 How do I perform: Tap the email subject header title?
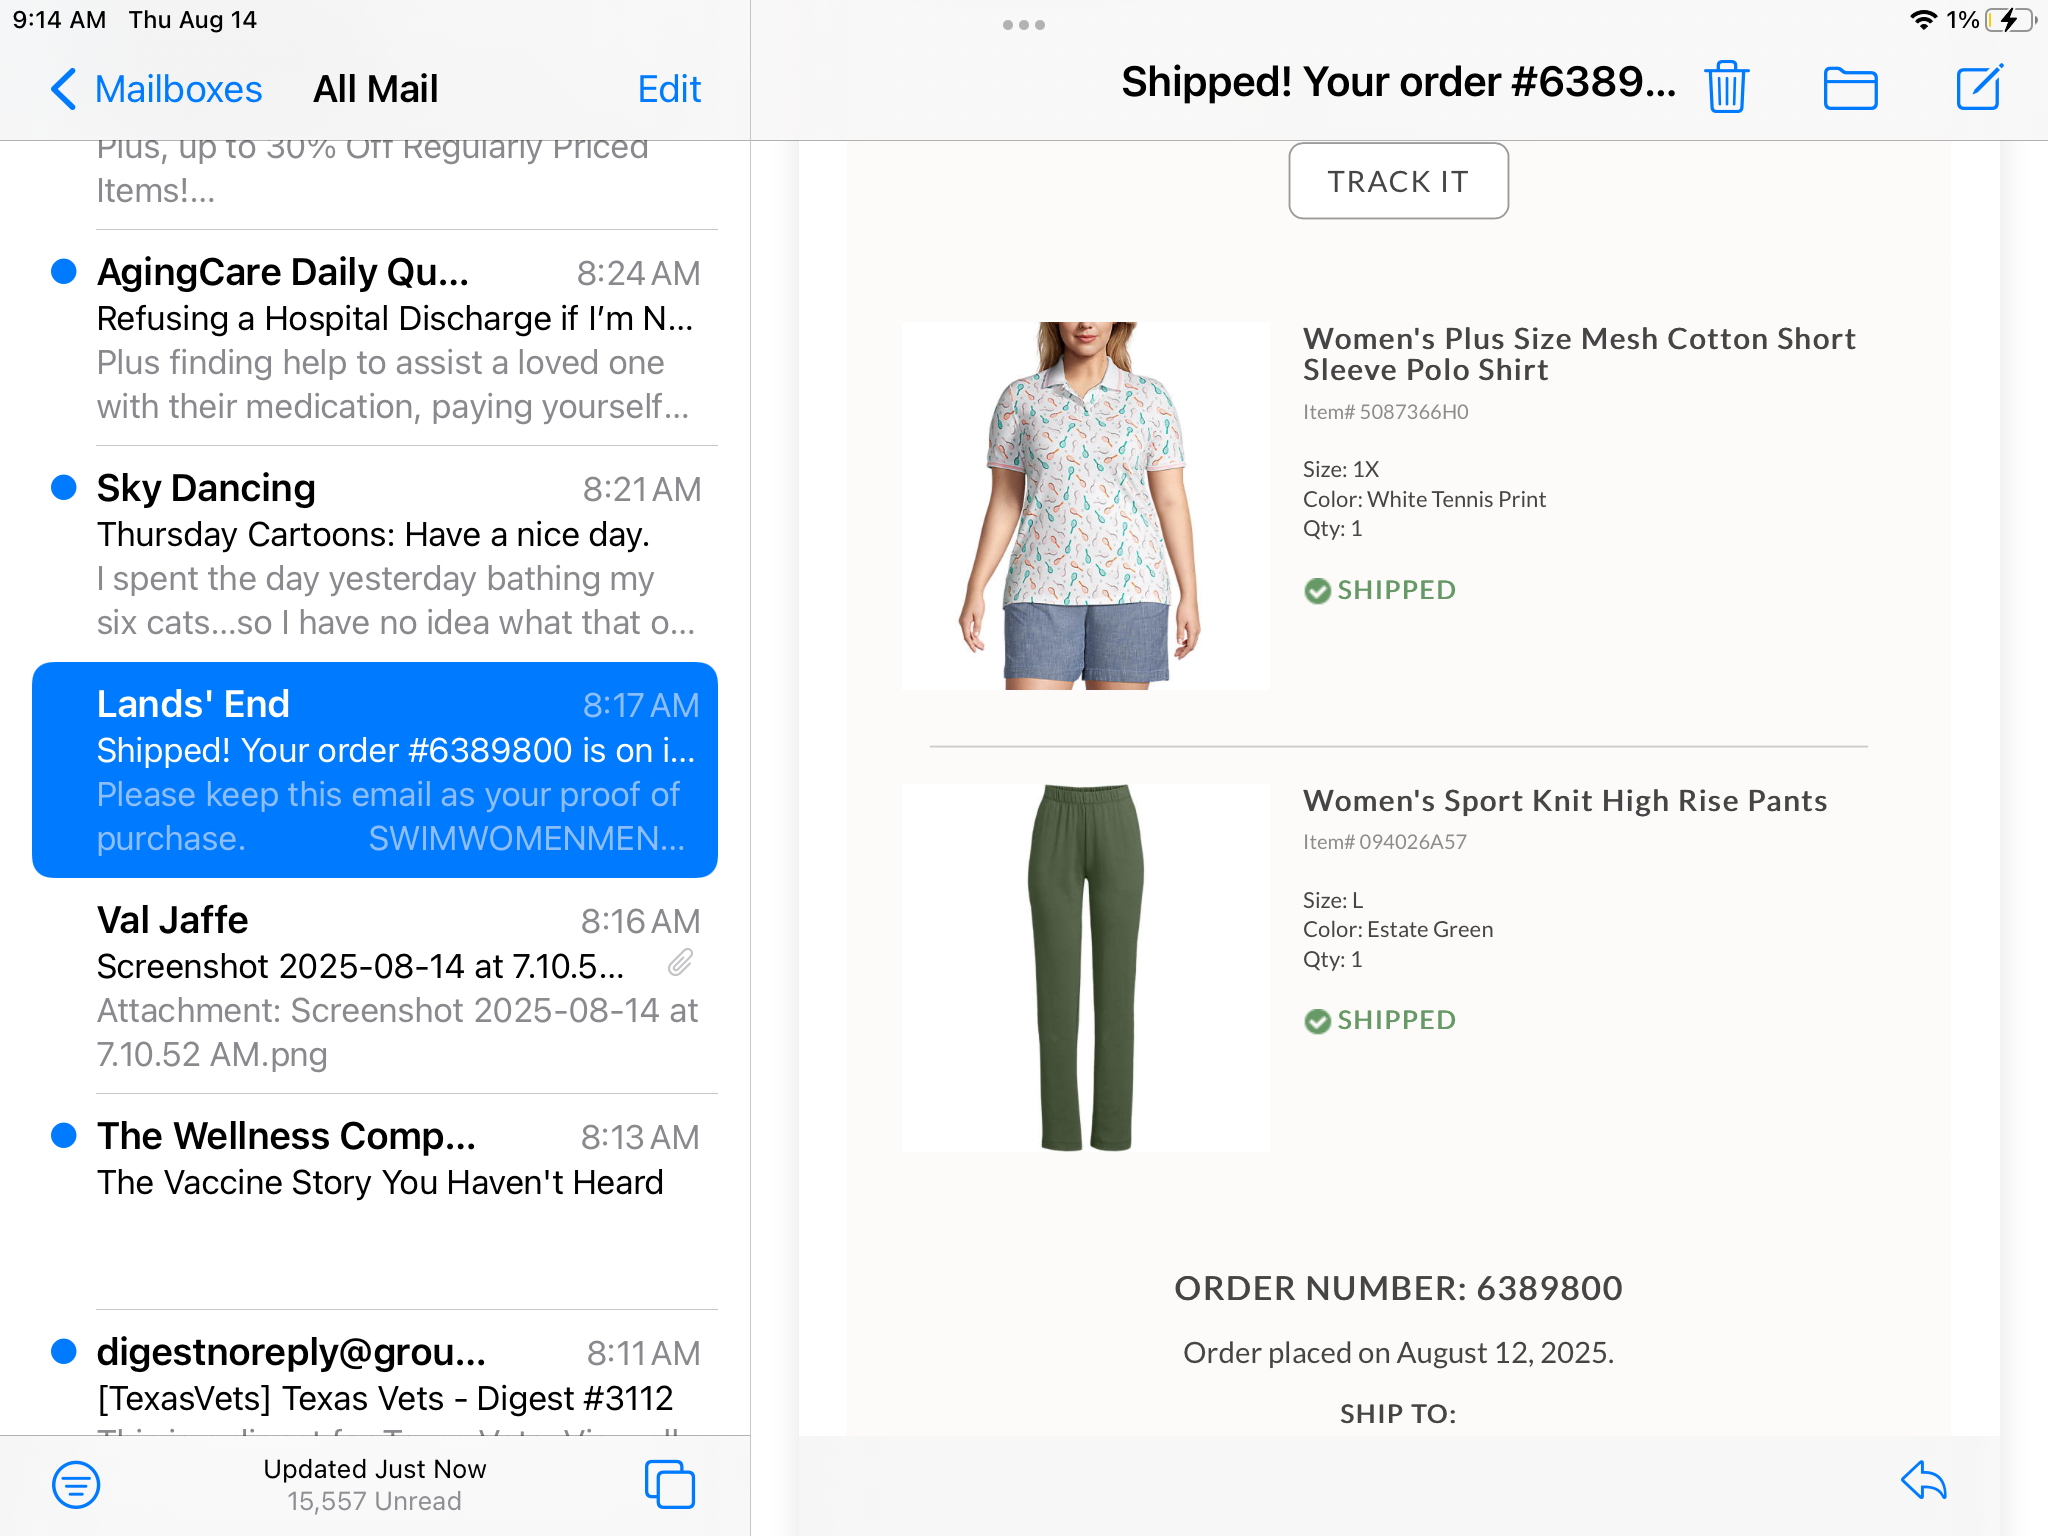[1398, 82]
